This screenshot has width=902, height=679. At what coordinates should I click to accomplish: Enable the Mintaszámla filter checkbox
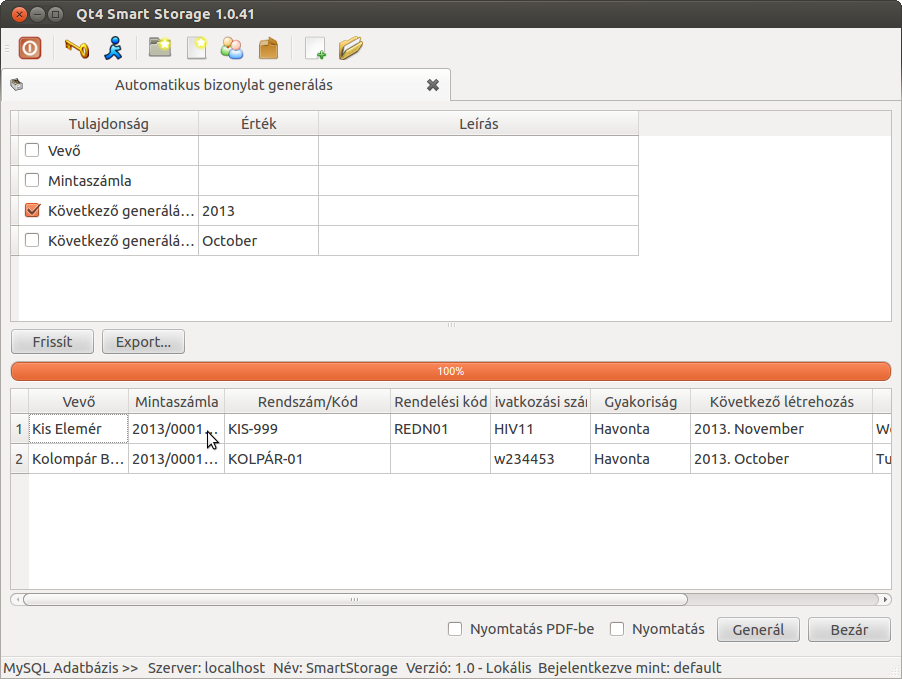pos(32,181)
